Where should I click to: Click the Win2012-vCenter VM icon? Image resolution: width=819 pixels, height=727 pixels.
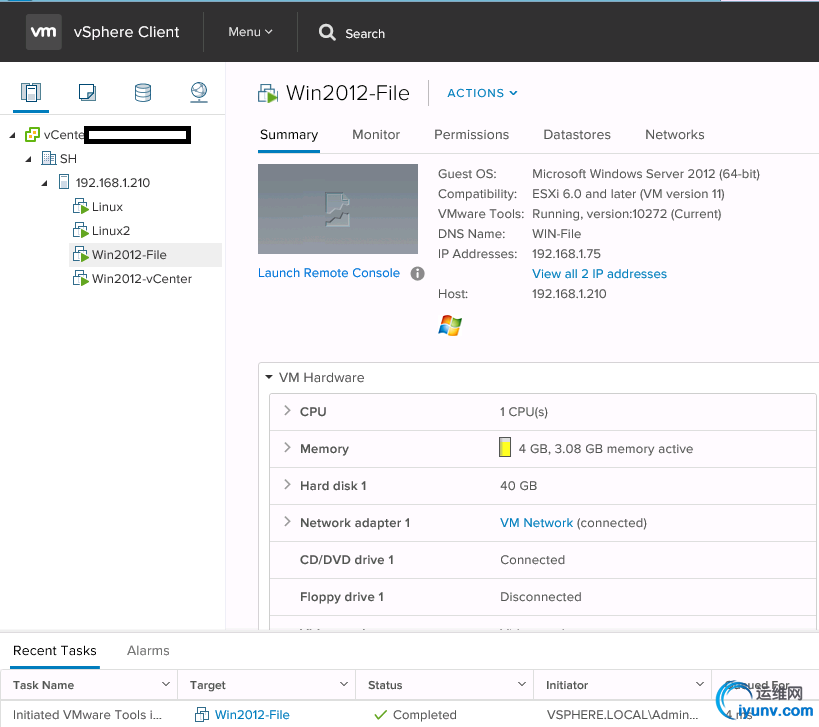coord(80,278)
